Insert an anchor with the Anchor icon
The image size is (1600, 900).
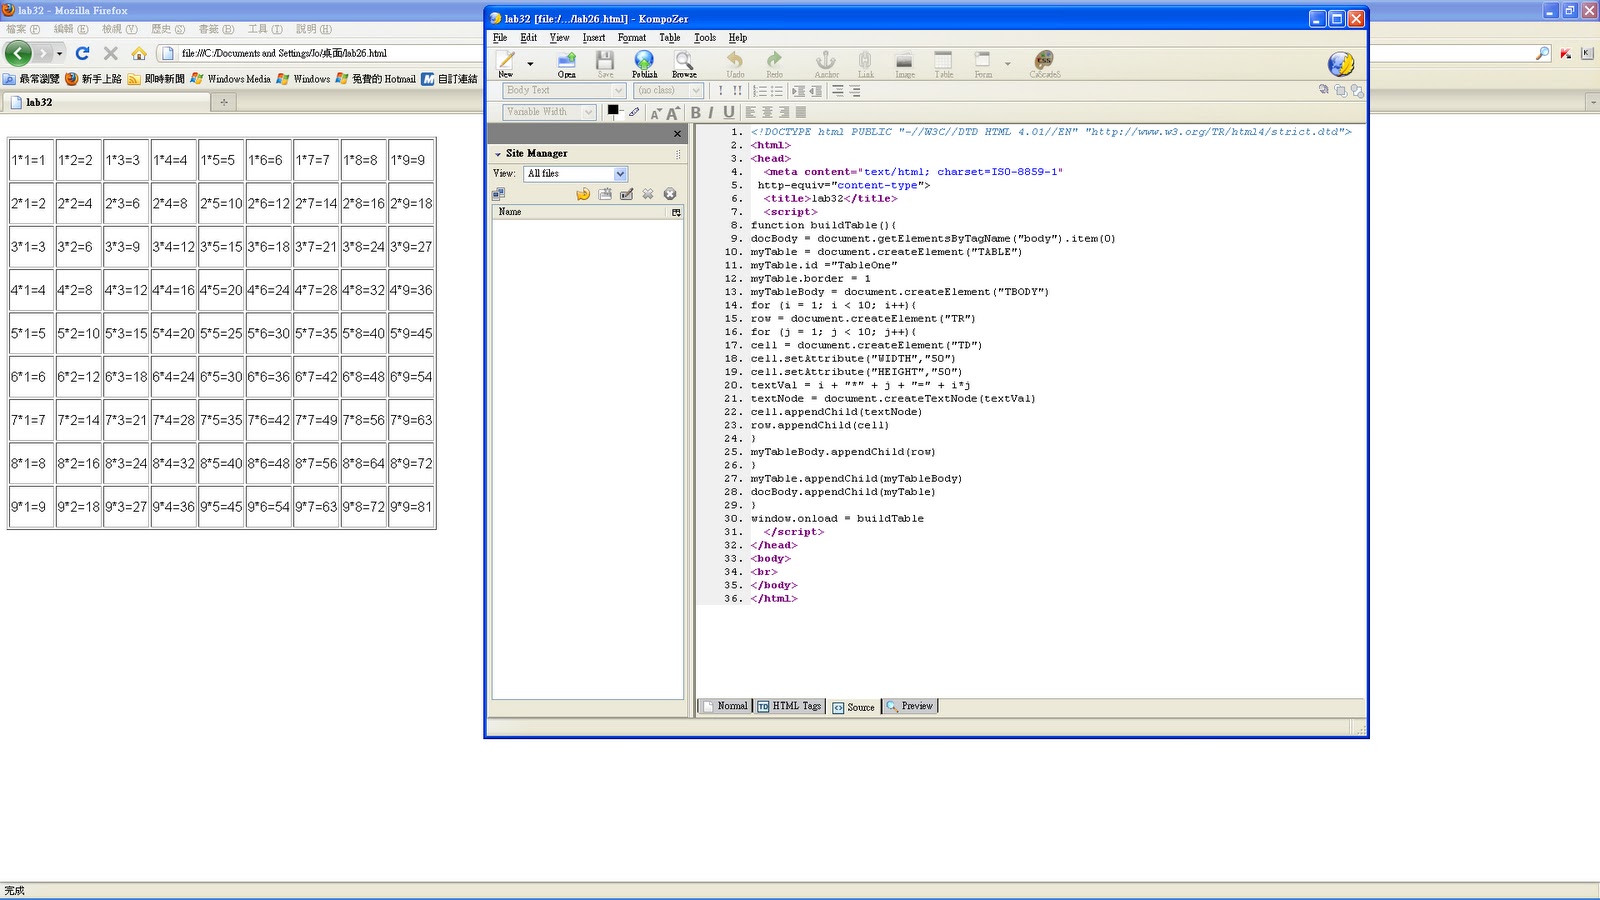pyautogui.click(x=826, y=64)
